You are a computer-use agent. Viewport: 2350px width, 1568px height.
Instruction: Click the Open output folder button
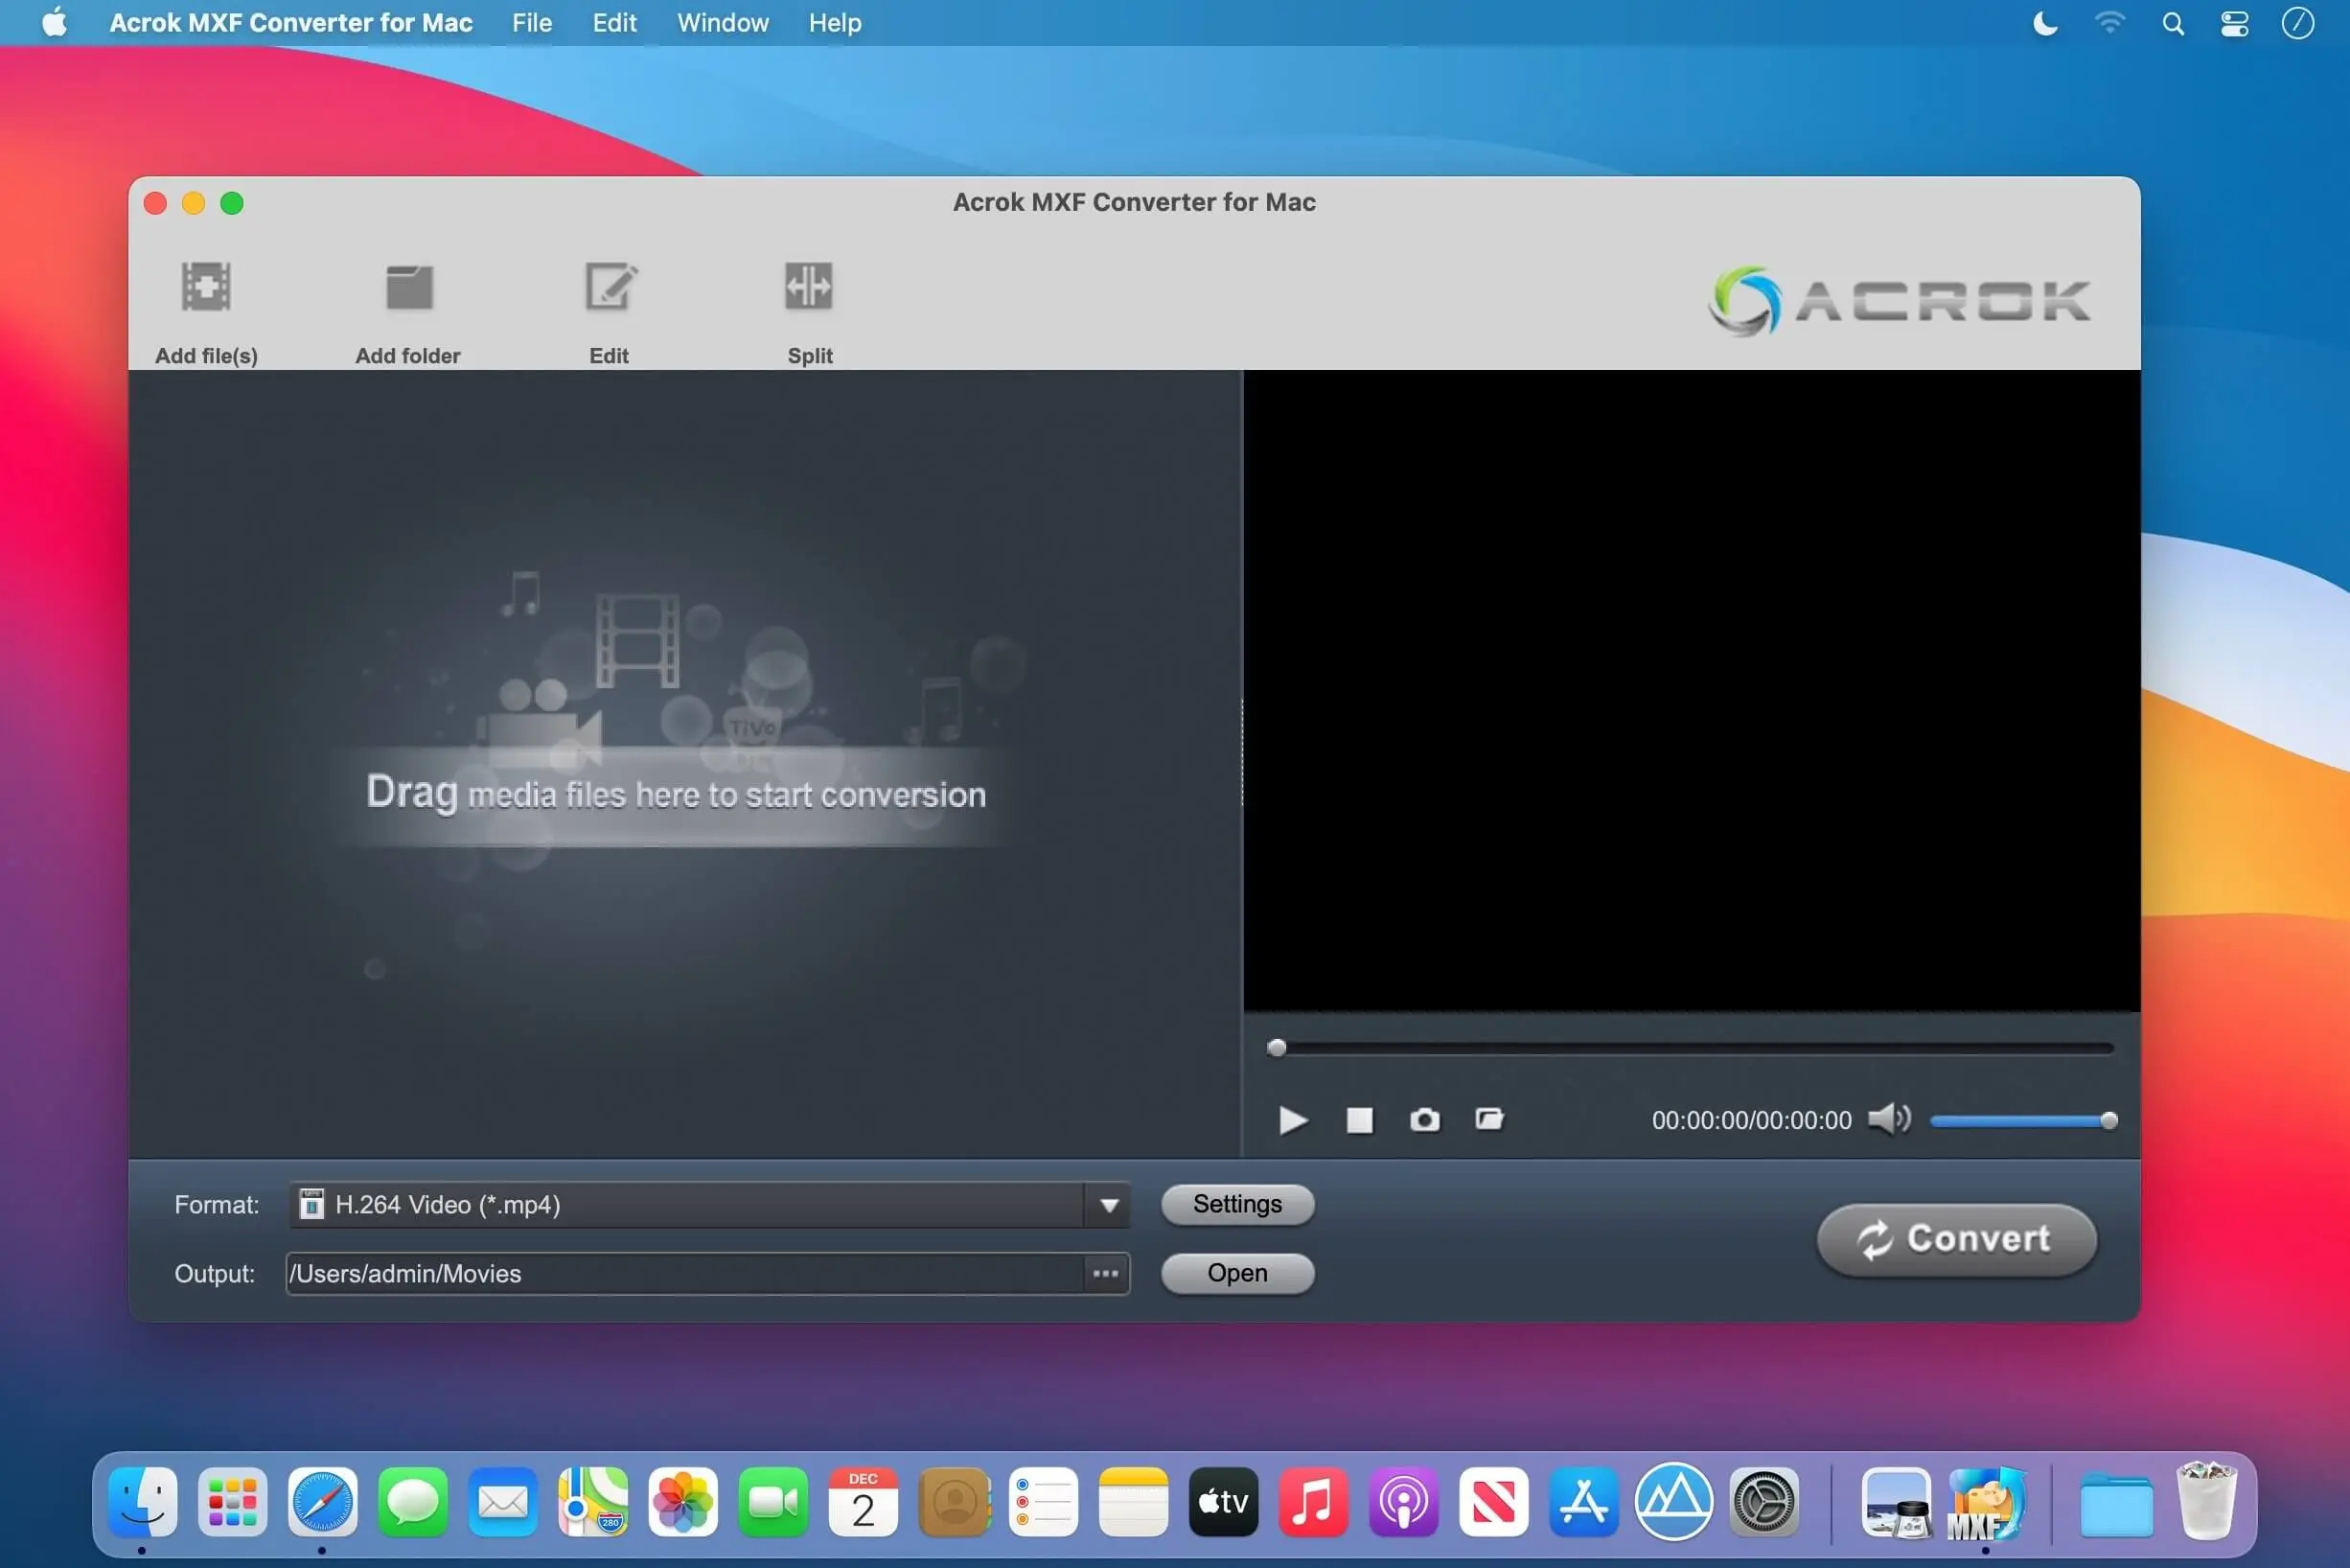pos(1237,1274)
